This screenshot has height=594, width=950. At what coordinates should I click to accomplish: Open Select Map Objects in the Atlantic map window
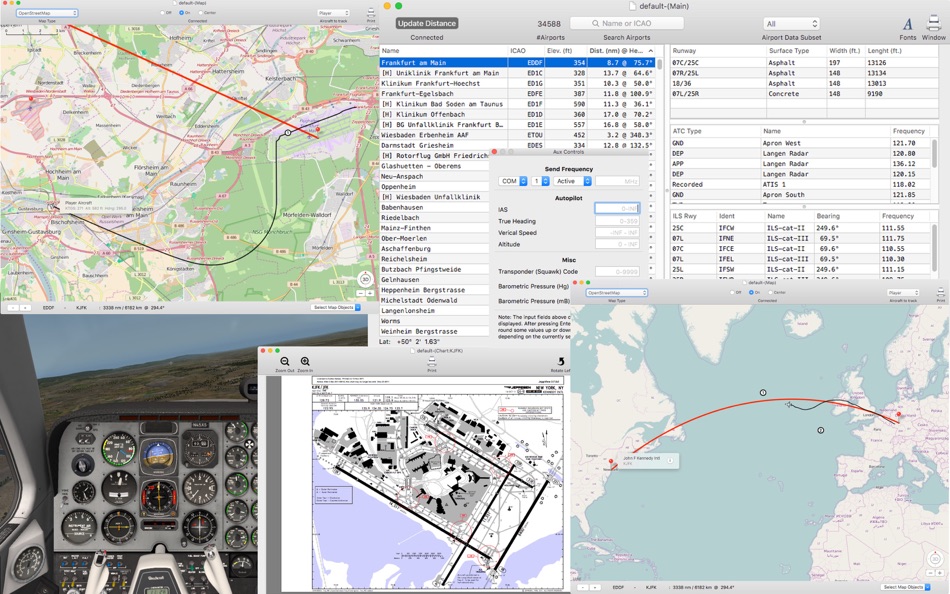pyautogui.click(x=905, y=587)
